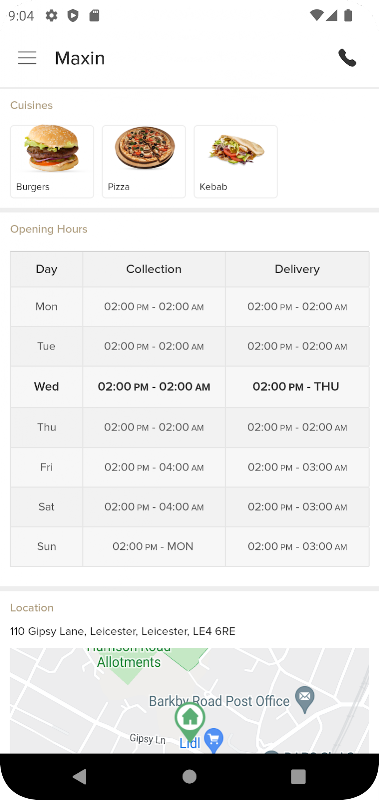The height and width of the screenshot is (800, 379).
Task: Click the Barkby Road Post Office pin
Action: tap(305, 699)
